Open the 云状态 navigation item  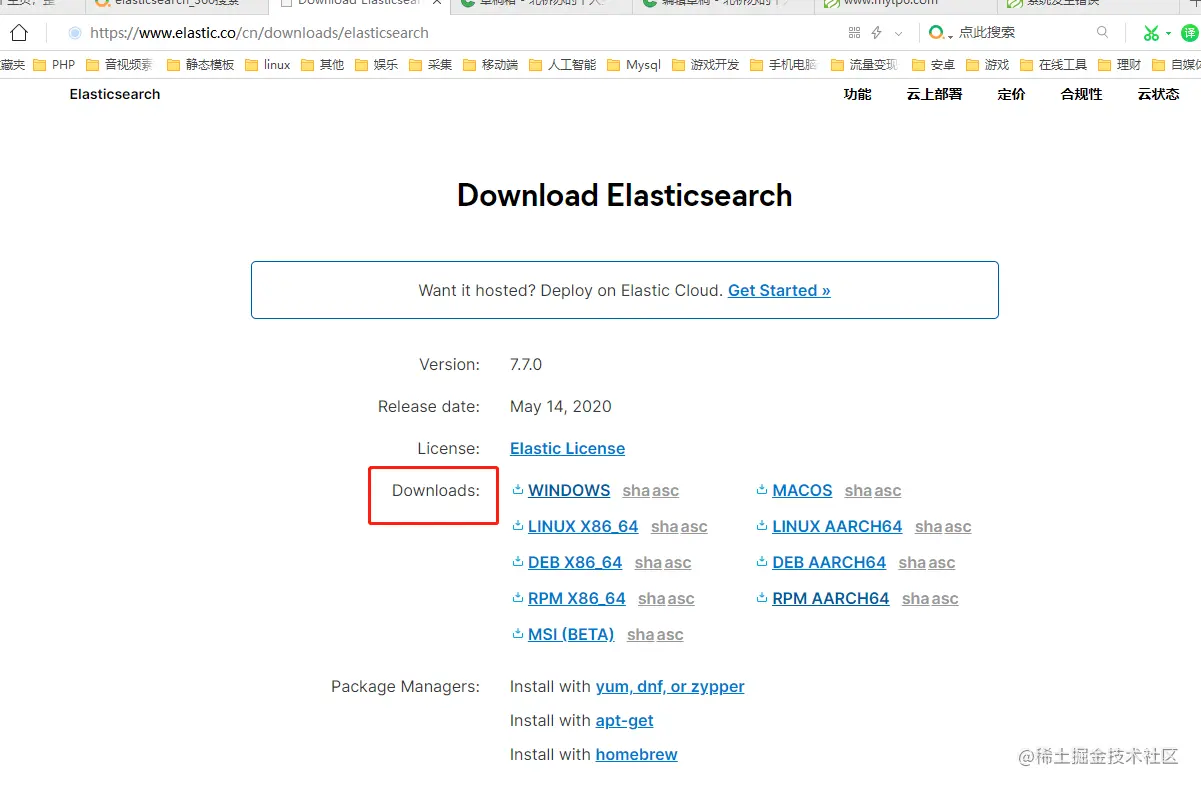[x=1158, y=94]
